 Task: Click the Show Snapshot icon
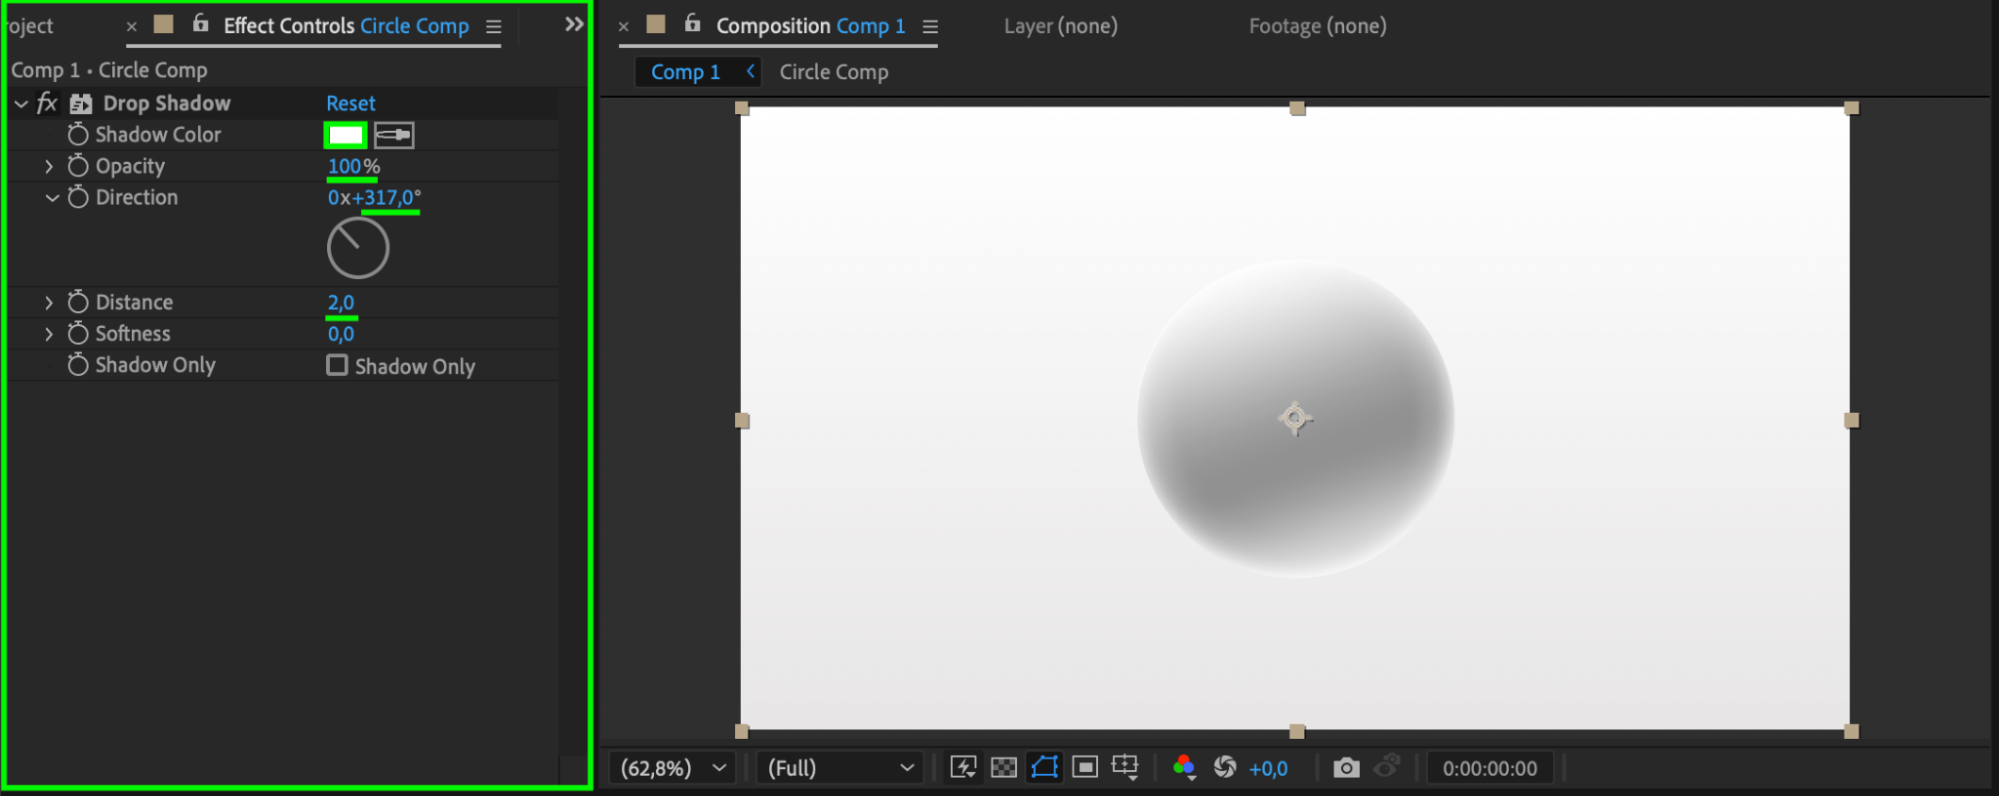click(1387, 767)
